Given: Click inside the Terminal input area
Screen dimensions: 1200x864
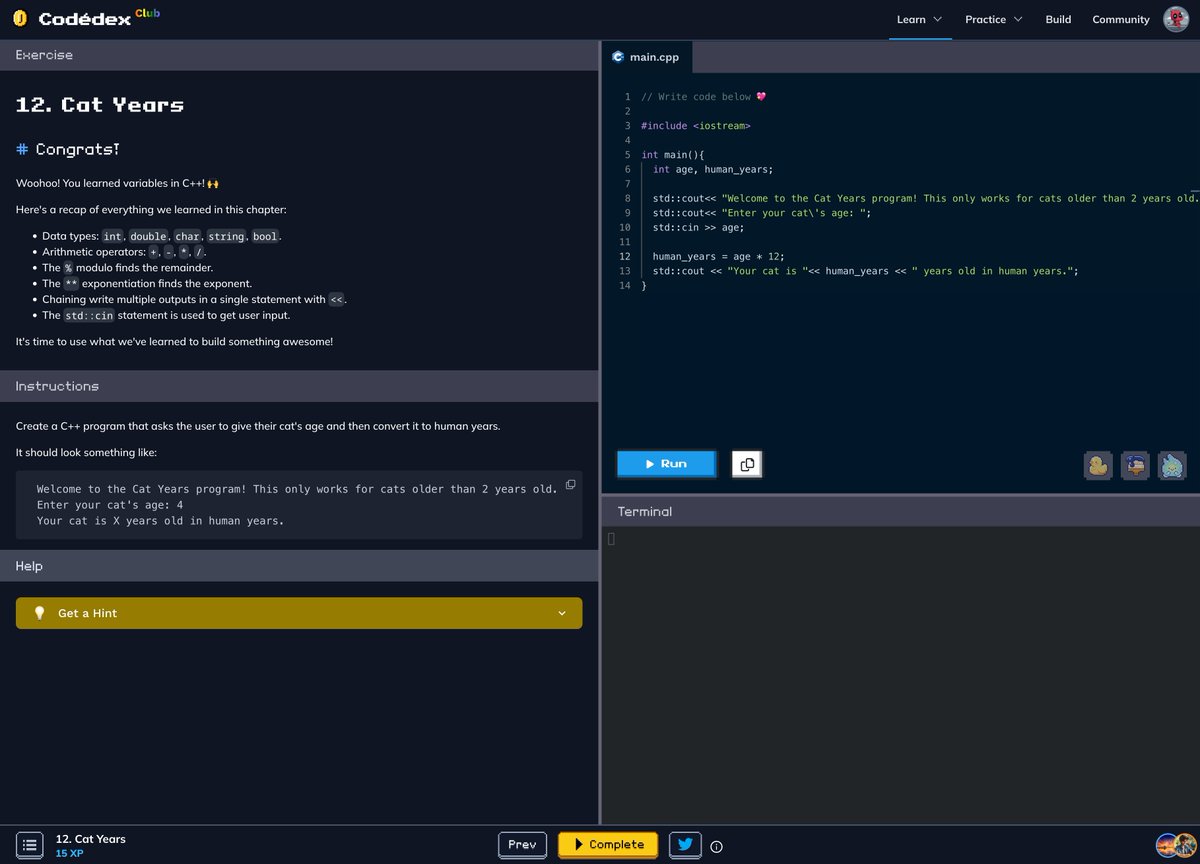Looking at the screenshot, I should pos(900,675).
